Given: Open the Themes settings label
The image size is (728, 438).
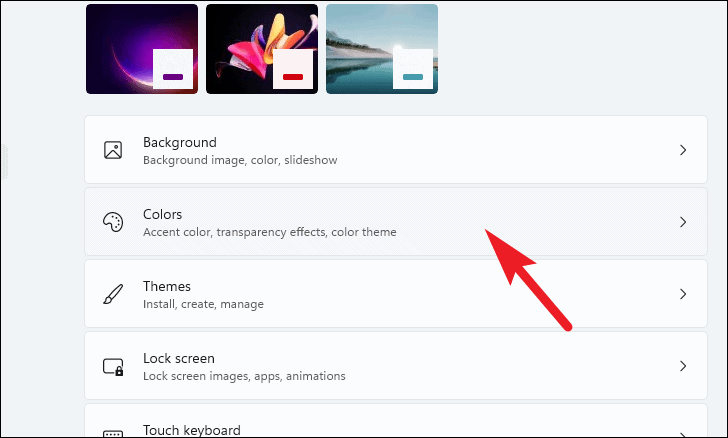Looking at the screenshot, I should point(166,286).
